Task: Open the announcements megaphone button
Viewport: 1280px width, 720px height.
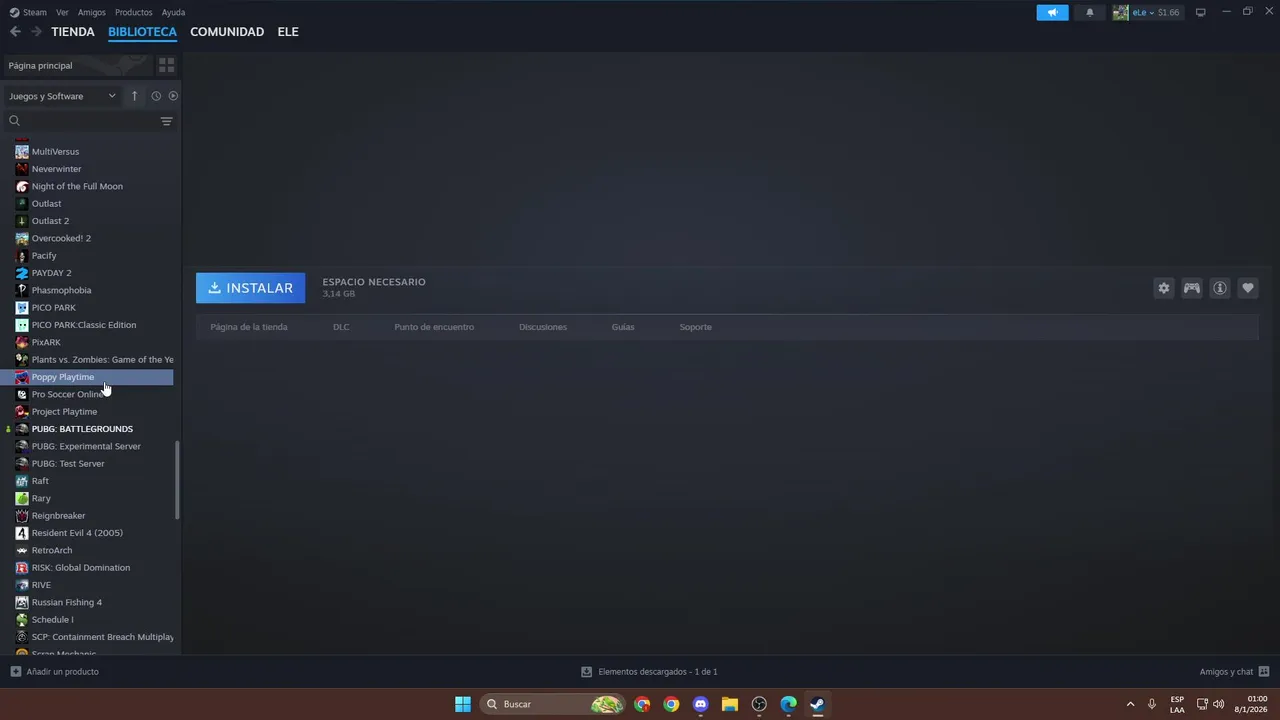Action: click(1052, 12)
